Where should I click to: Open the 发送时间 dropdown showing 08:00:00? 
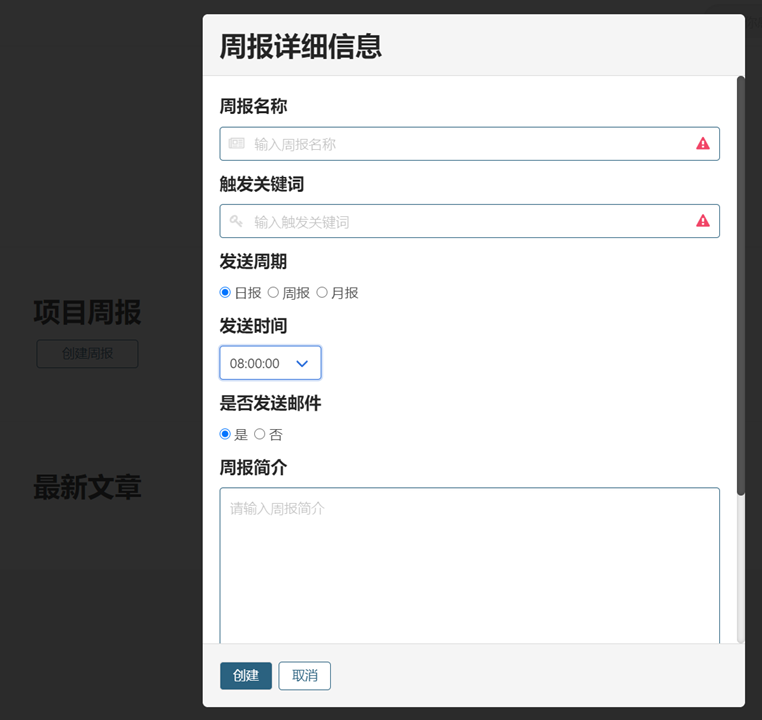(x=270, y=363)
